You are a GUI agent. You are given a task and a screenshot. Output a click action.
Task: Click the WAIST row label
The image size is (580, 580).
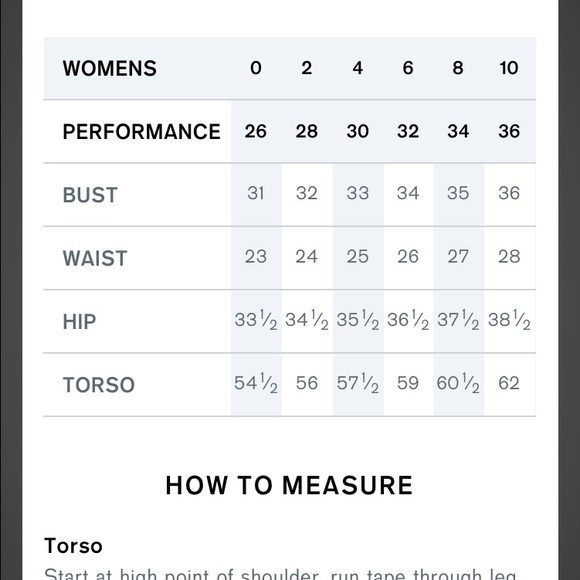point(95,258)
